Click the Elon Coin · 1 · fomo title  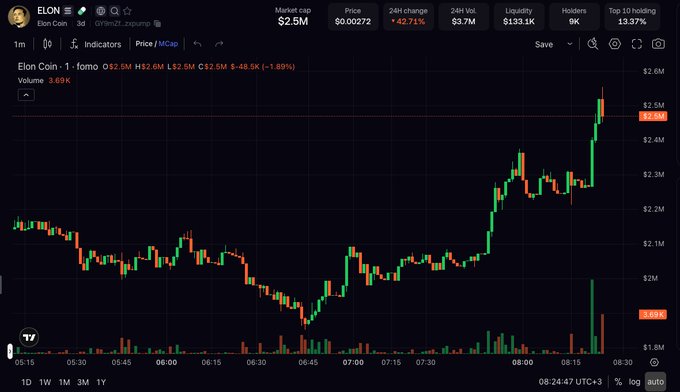point(58,66)
